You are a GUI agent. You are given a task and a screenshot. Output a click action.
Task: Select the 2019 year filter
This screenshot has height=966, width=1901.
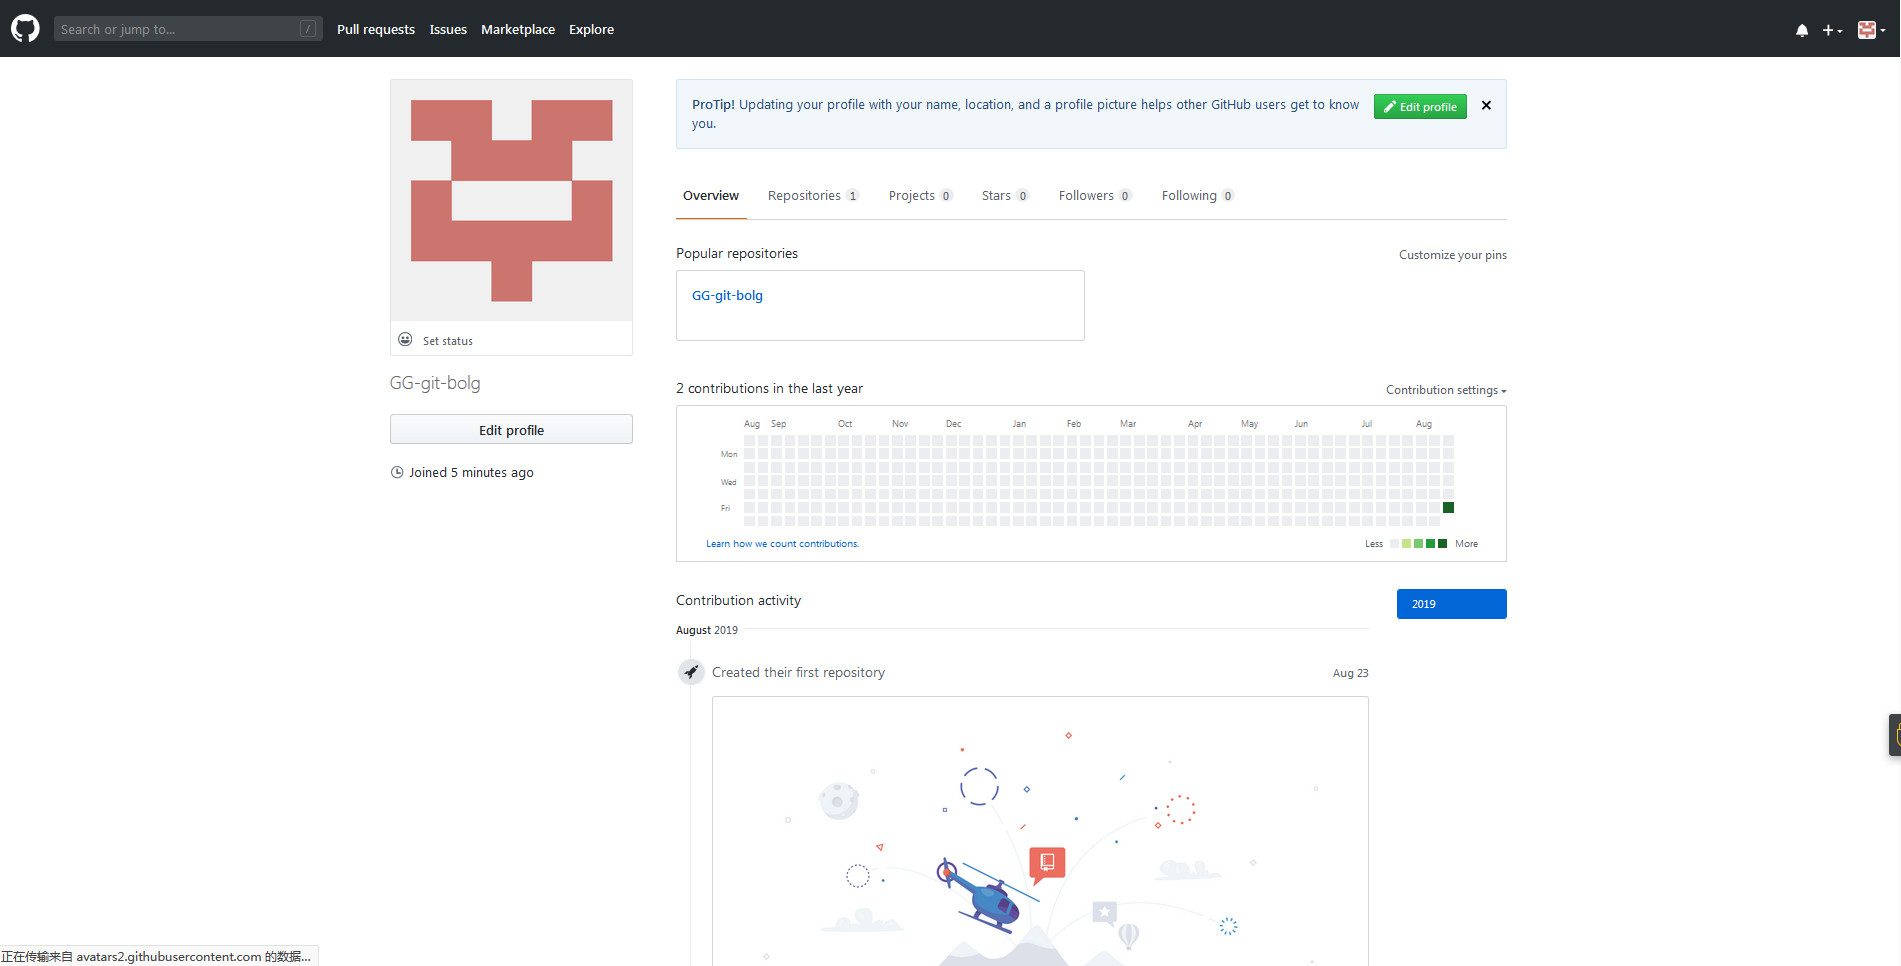pos(1451,604)
